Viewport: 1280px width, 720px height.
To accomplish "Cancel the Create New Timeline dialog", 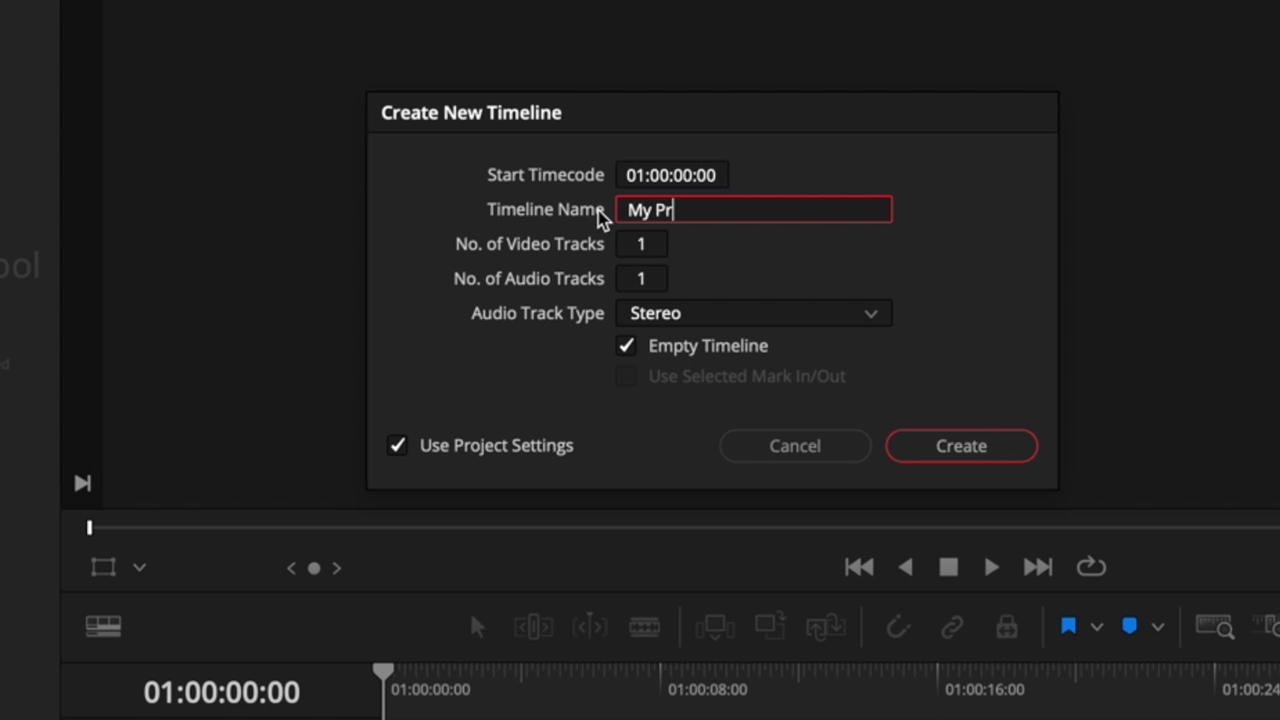I will point(795,446).
